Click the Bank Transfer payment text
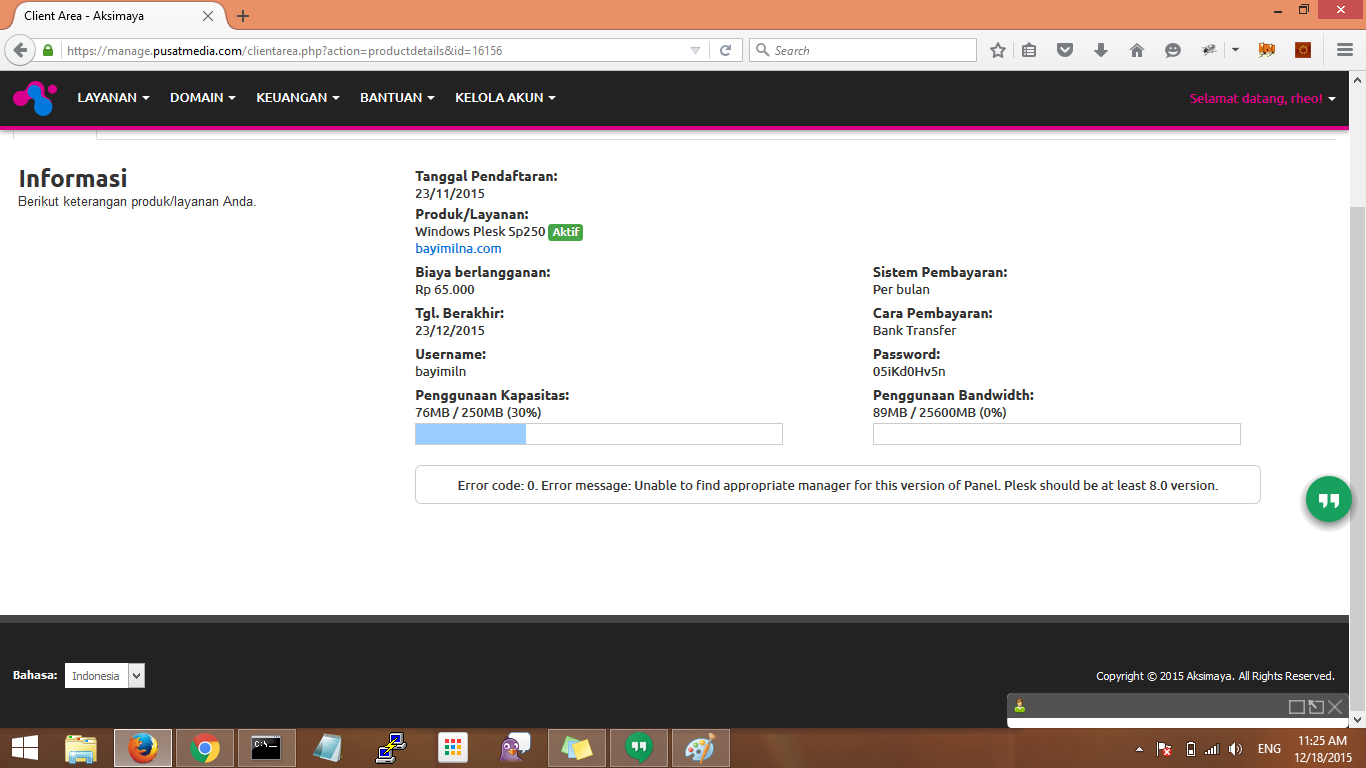 (915, 331)
